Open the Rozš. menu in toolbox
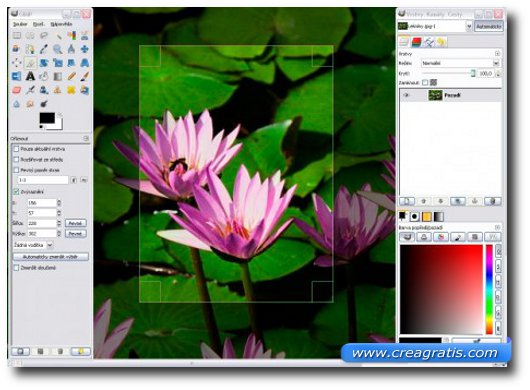This screenshot has height=390, width=530. [38, 24]
